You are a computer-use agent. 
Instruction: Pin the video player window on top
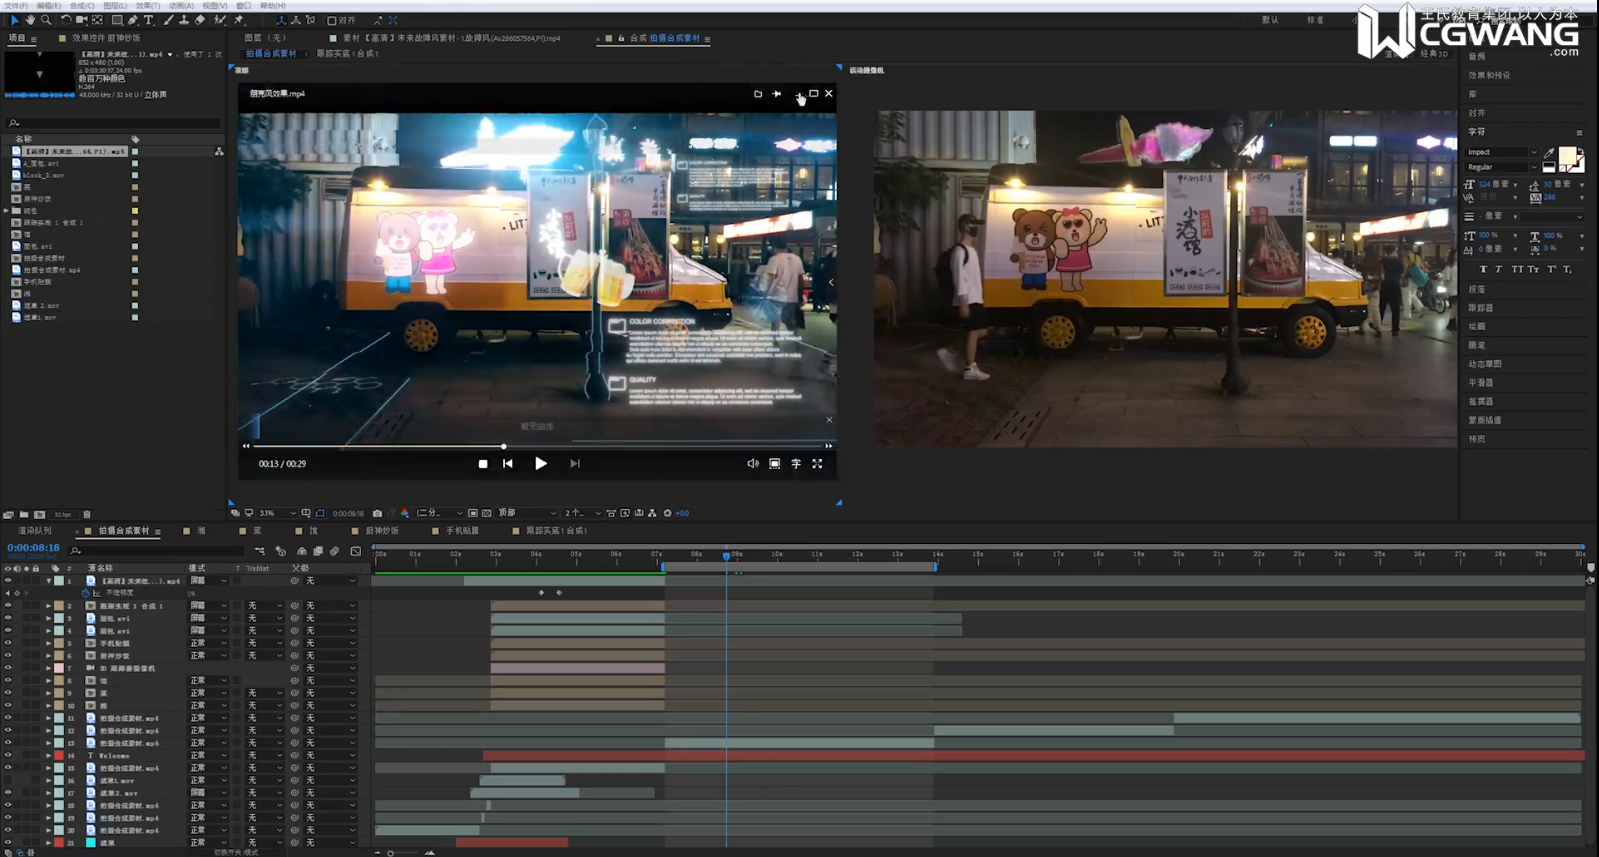[777, 94]
